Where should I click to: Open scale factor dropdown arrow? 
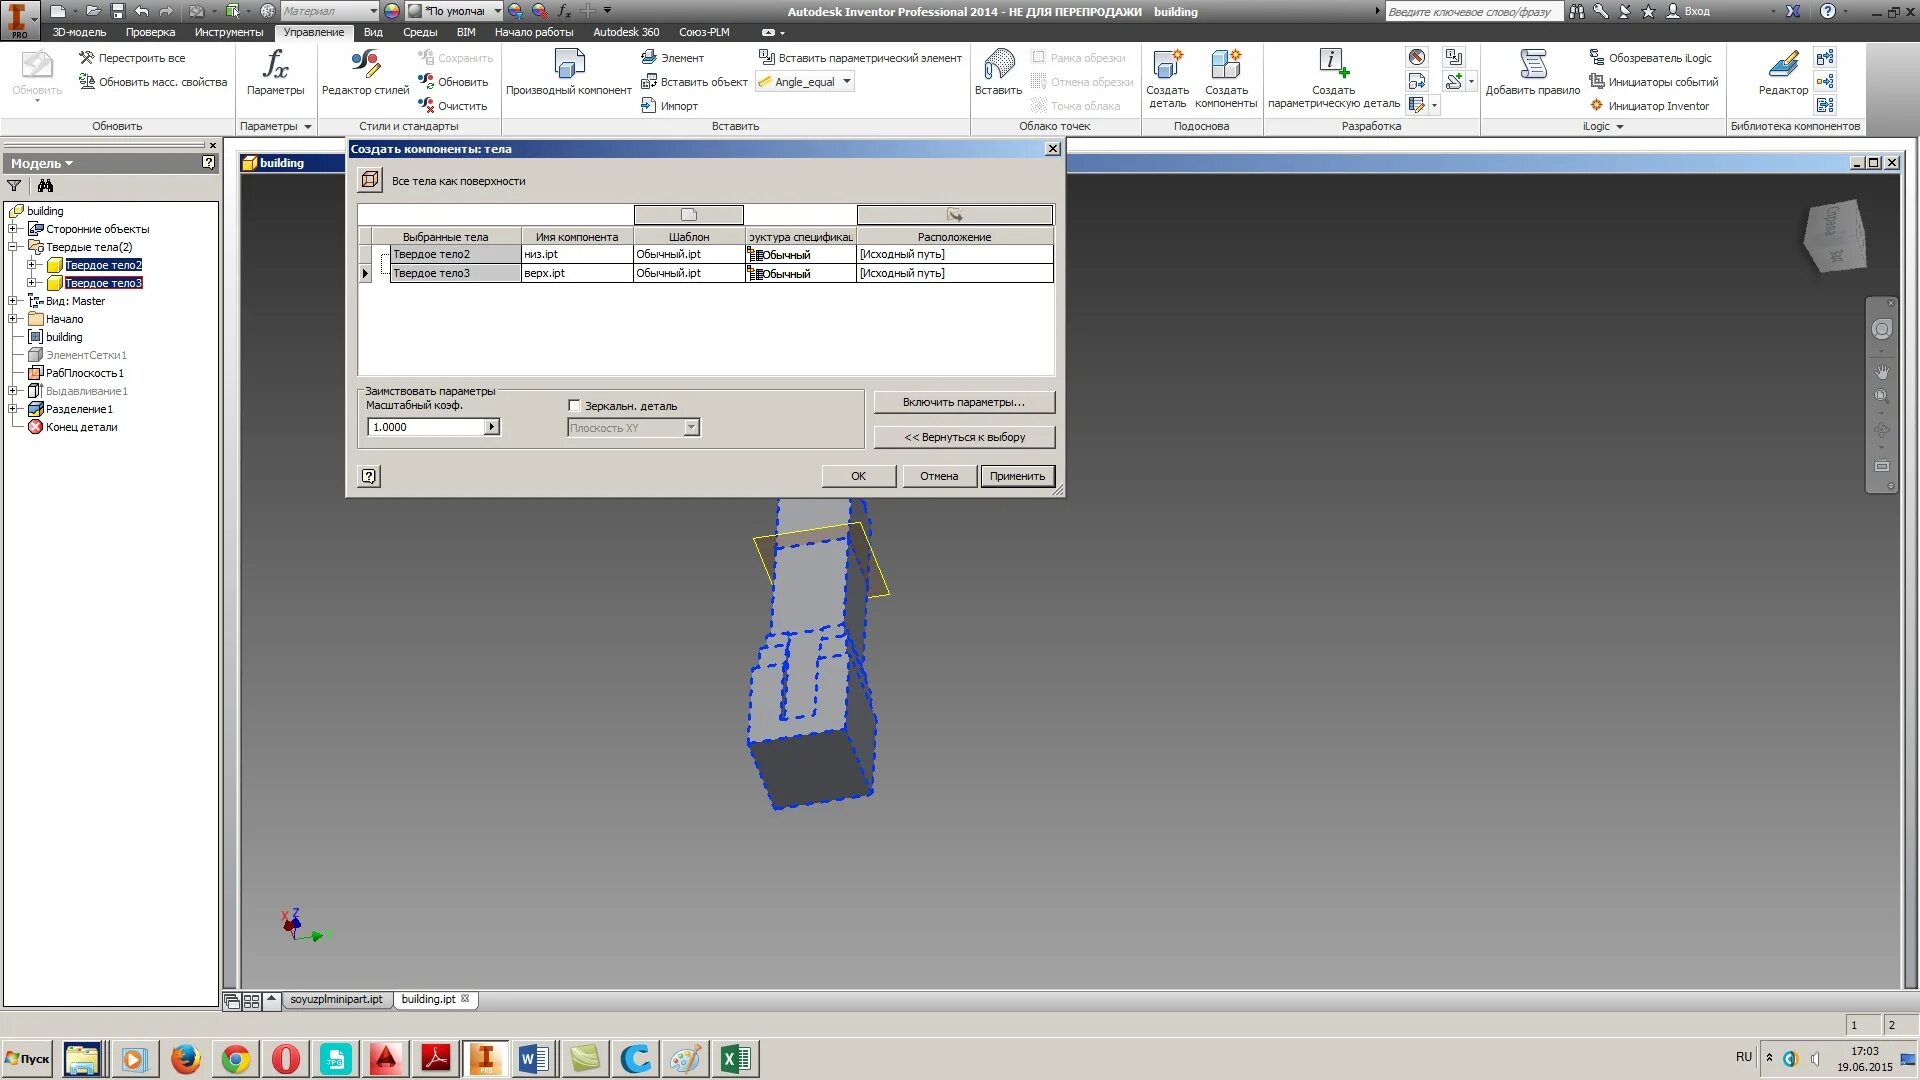click(x=491, y=427)
